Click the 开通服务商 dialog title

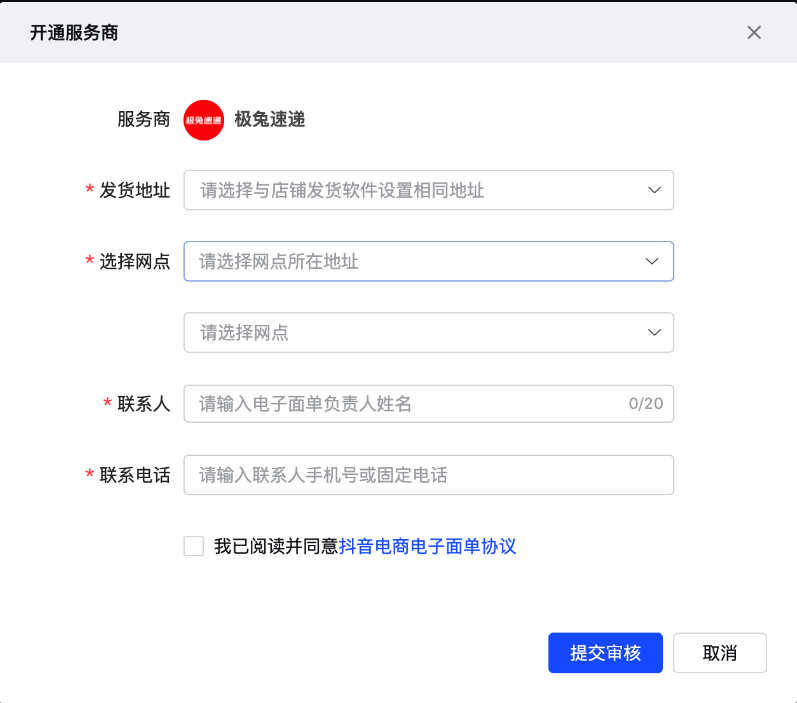73,32
